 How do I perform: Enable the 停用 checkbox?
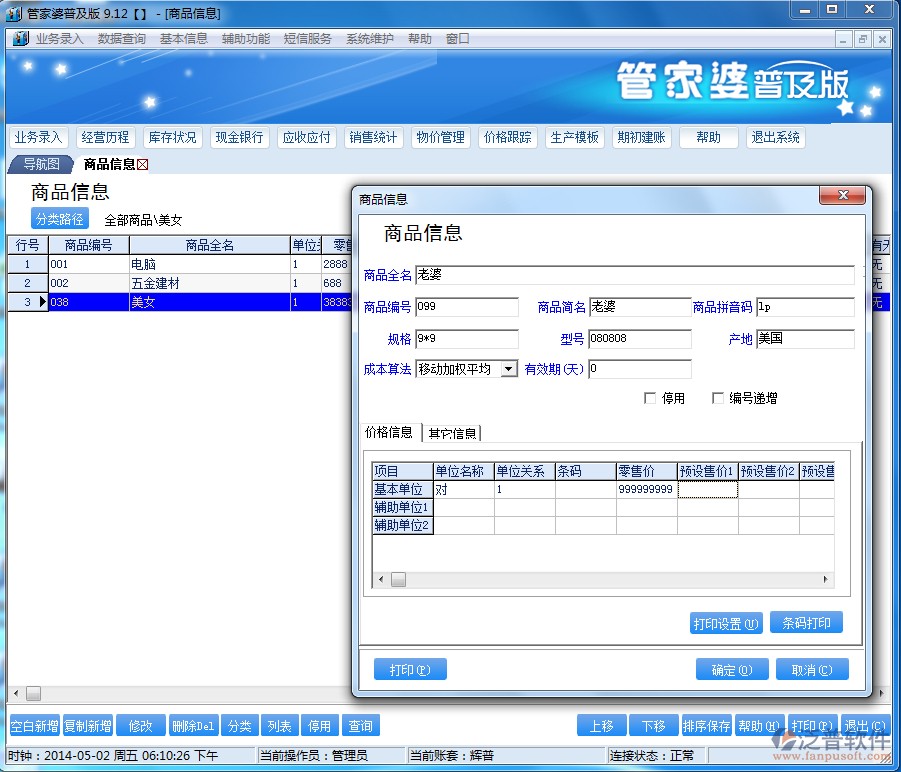(x=651, y=398)
